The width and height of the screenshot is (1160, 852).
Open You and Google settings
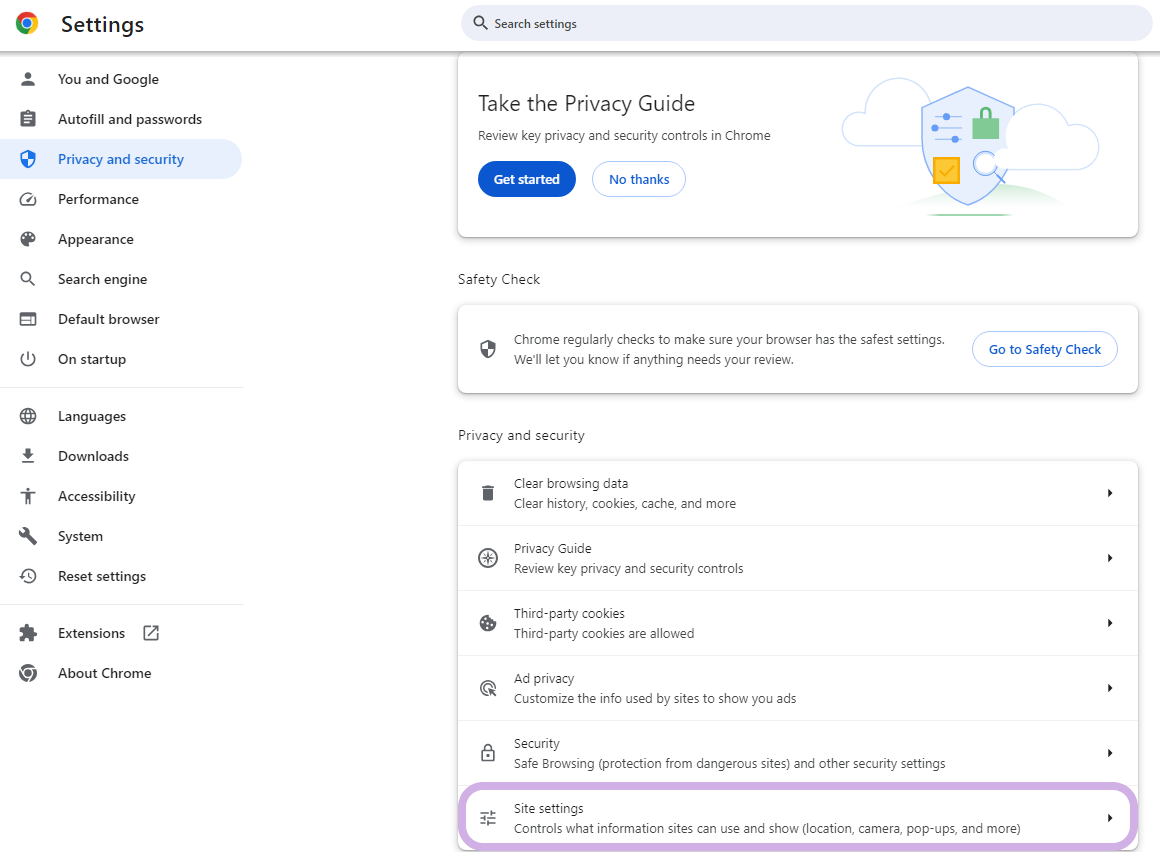121,79
